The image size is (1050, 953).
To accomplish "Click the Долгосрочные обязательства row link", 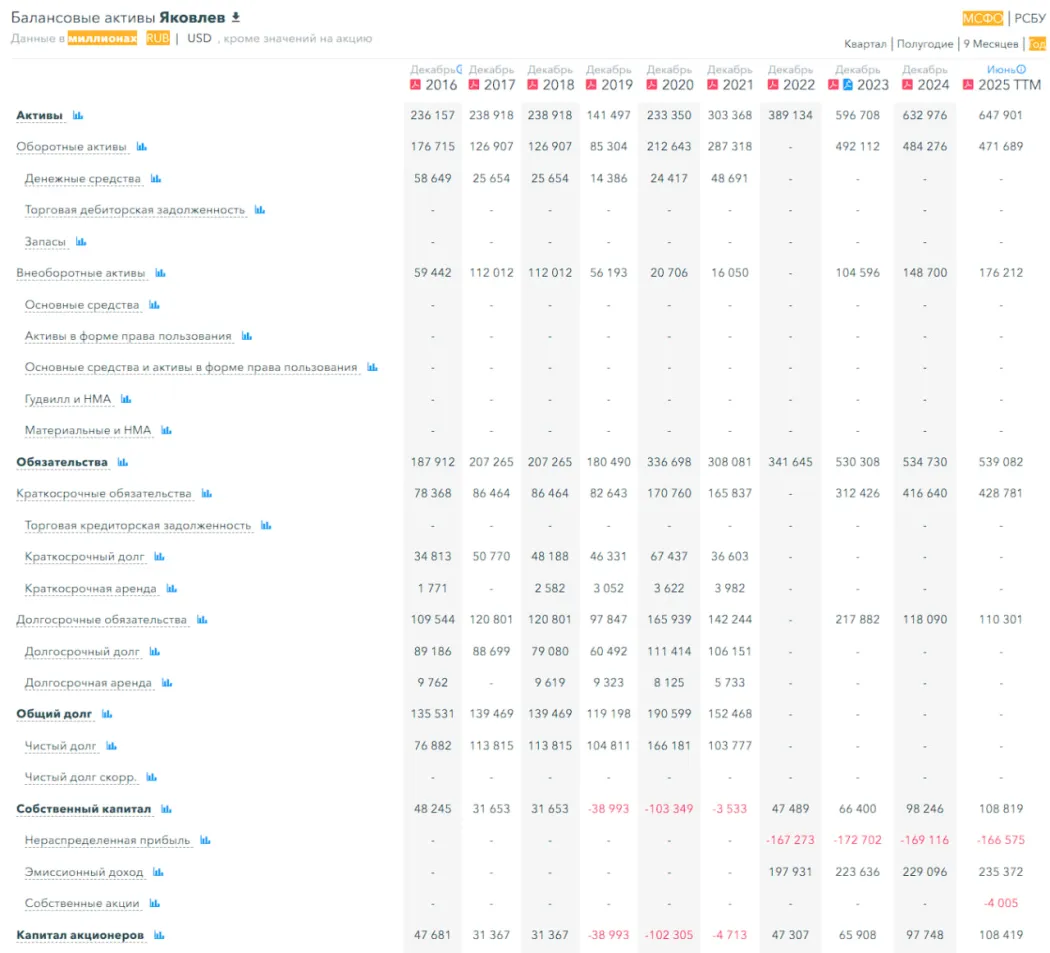I will click(101, 620).
